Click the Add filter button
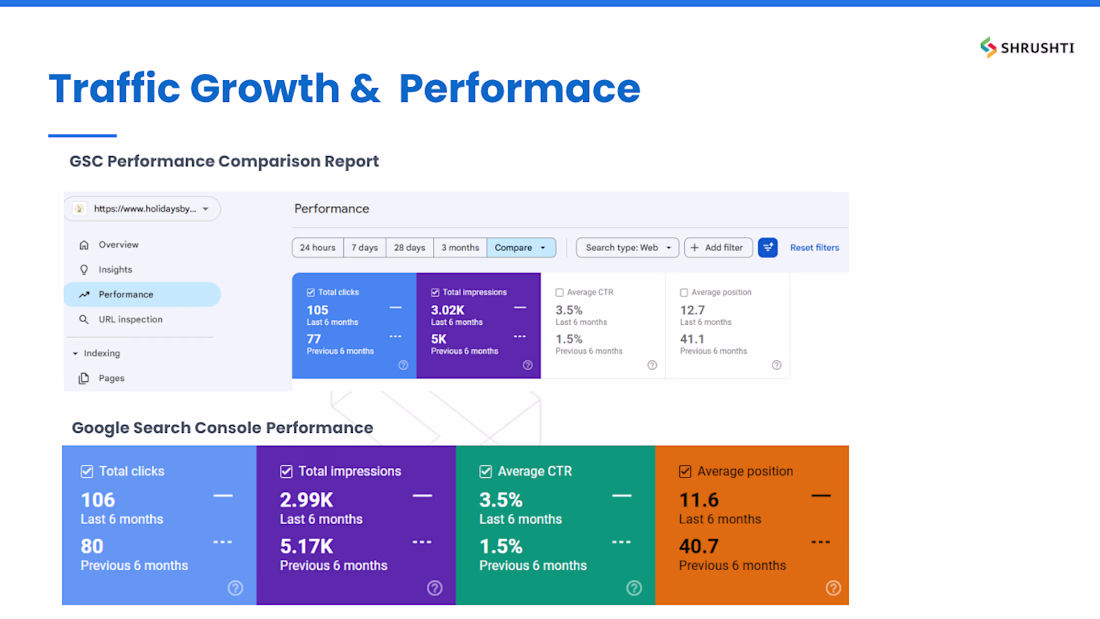1100x619 pixels. pyautogui.click(x=718, y=248)
